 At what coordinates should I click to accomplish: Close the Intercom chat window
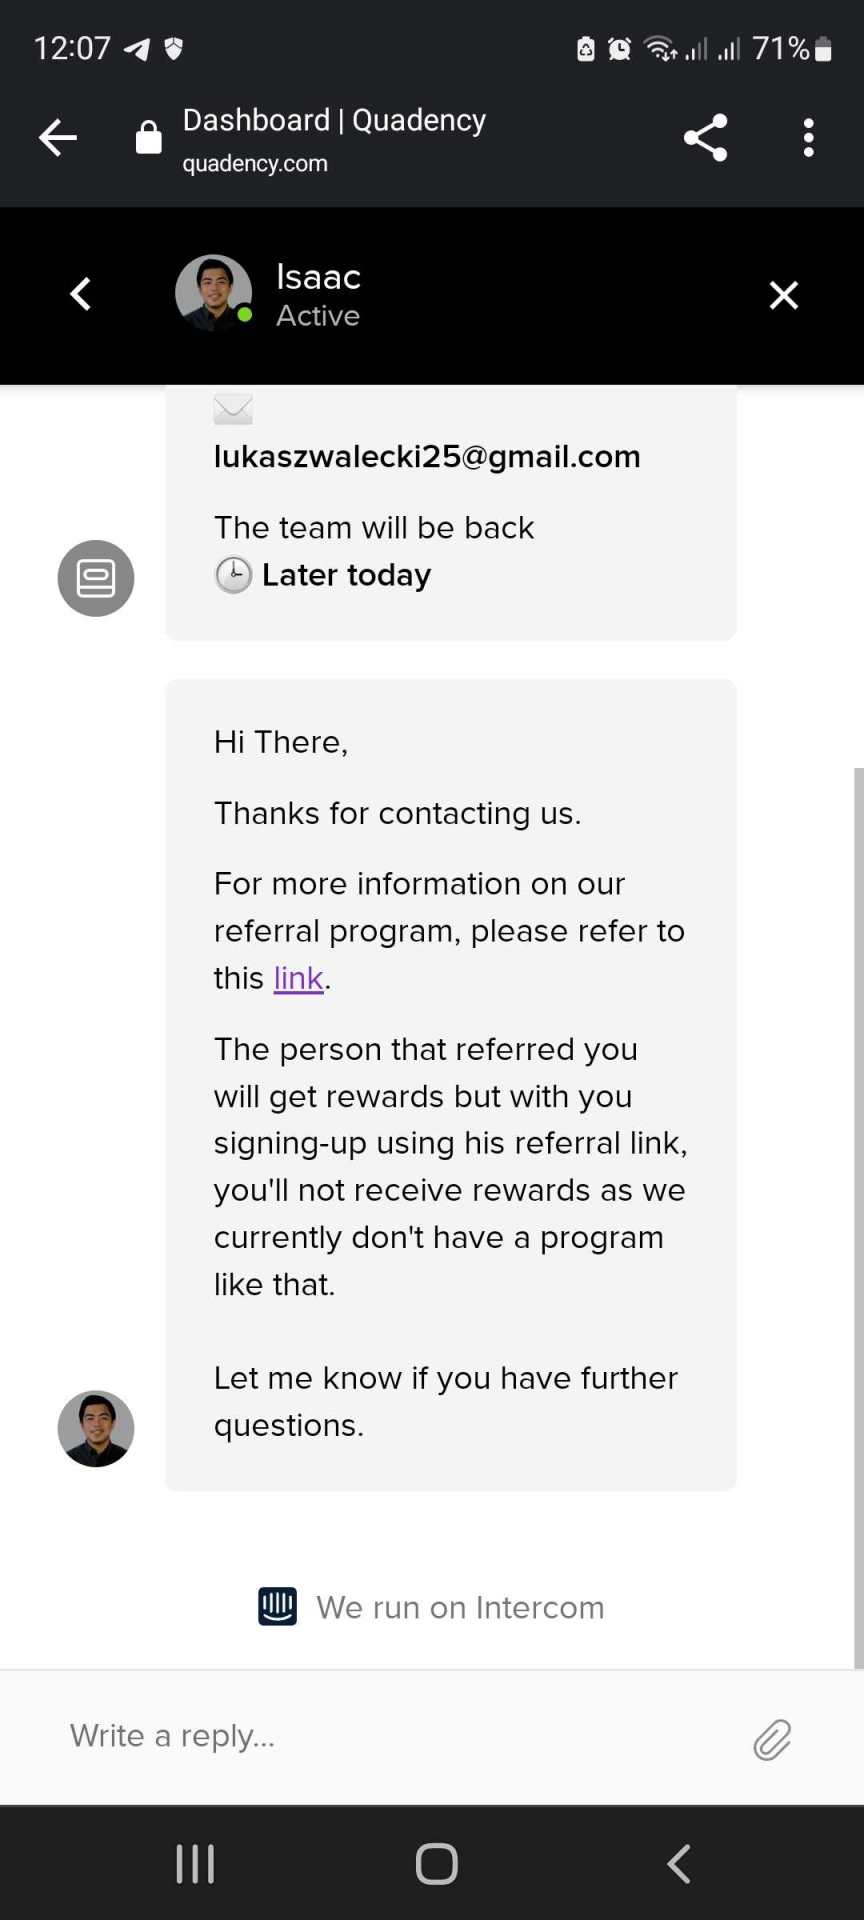pos(784,295)
